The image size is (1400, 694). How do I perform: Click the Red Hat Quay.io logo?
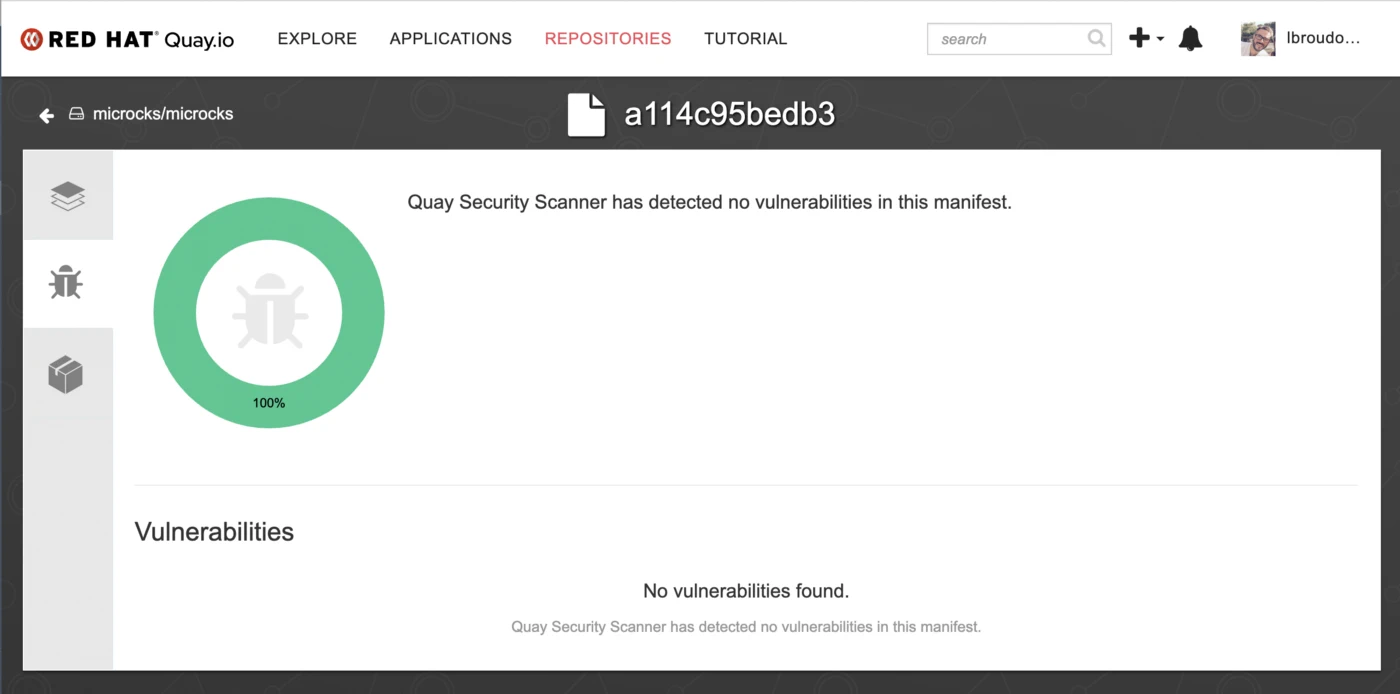pos(127,39)
